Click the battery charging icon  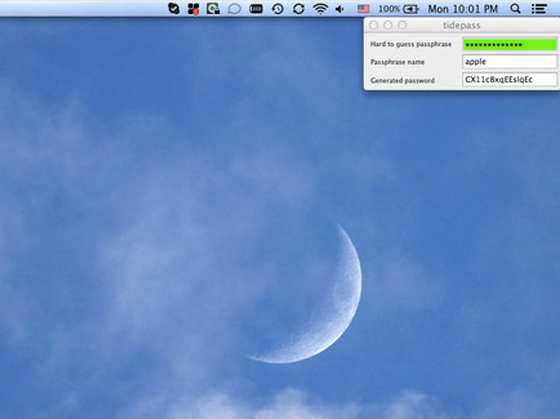411,9
